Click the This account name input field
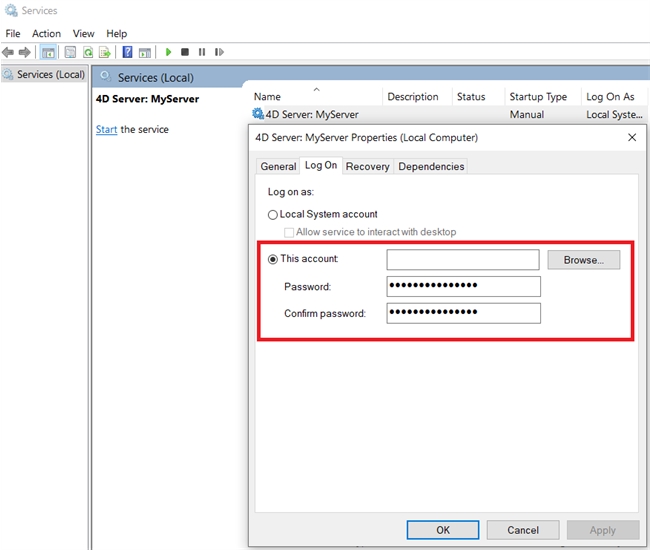This screenshot has width=650, height=550. tap(463, 260)
